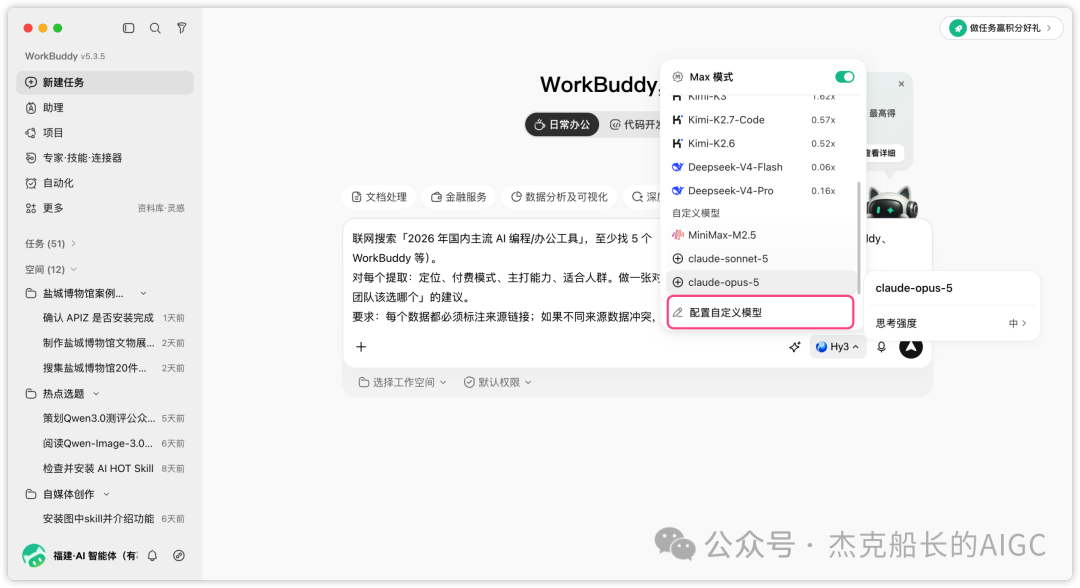Click the compass icon beside the bell
The image size is (1080, 588).
[178, 556]
